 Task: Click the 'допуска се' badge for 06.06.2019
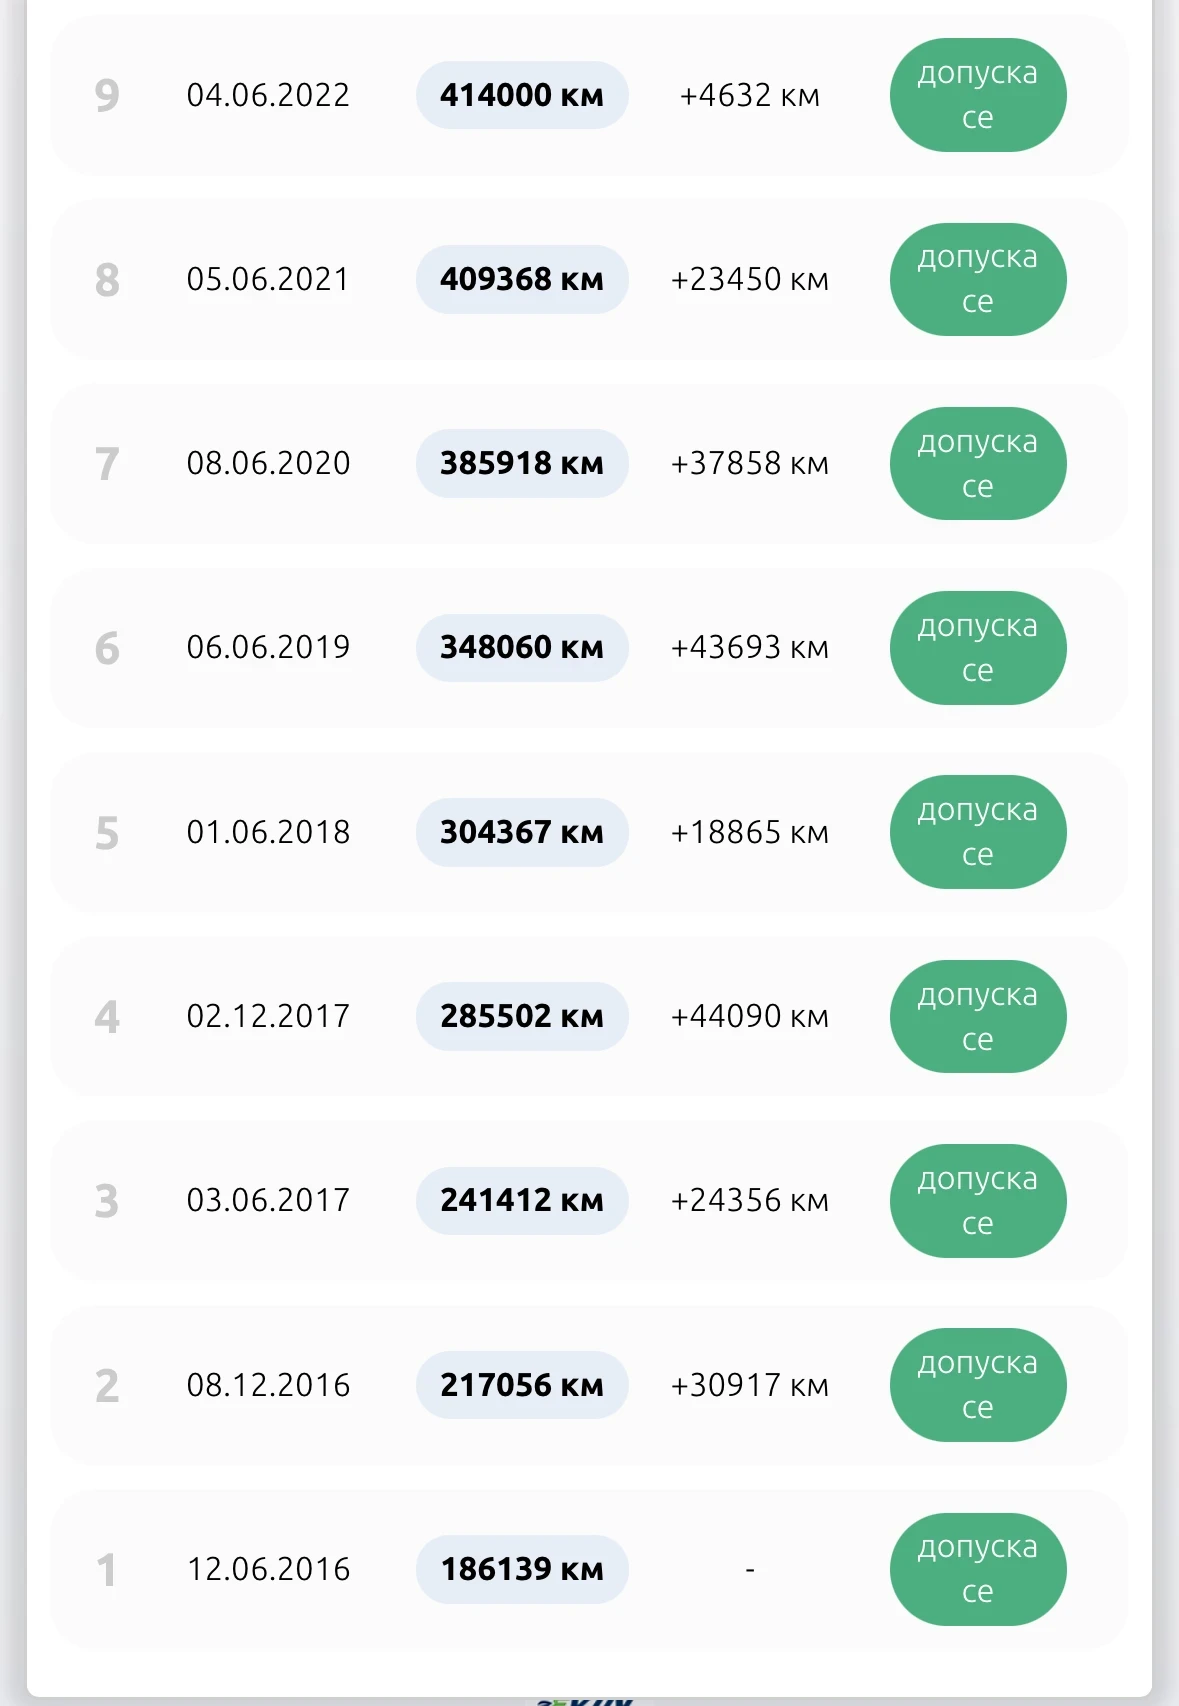point(978,648)
